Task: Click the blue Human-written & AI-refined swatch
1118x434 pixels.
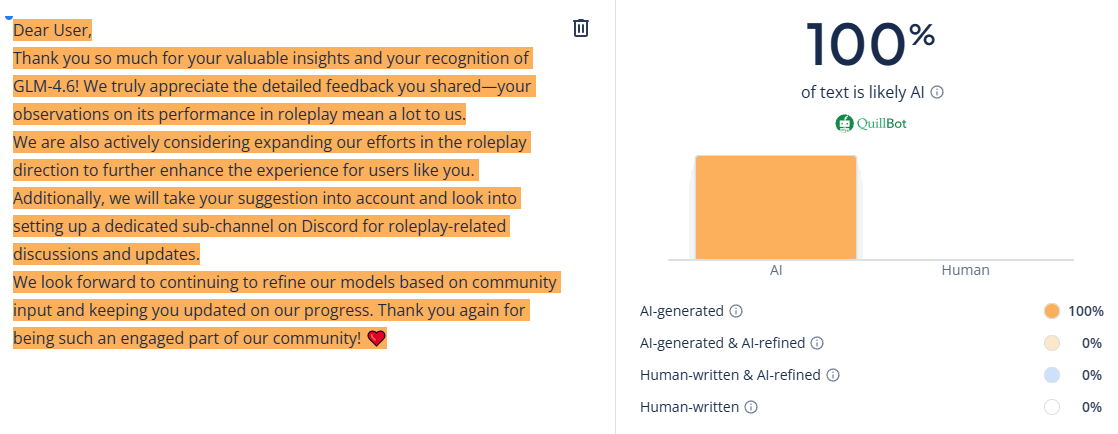Action: (1051, 375)
